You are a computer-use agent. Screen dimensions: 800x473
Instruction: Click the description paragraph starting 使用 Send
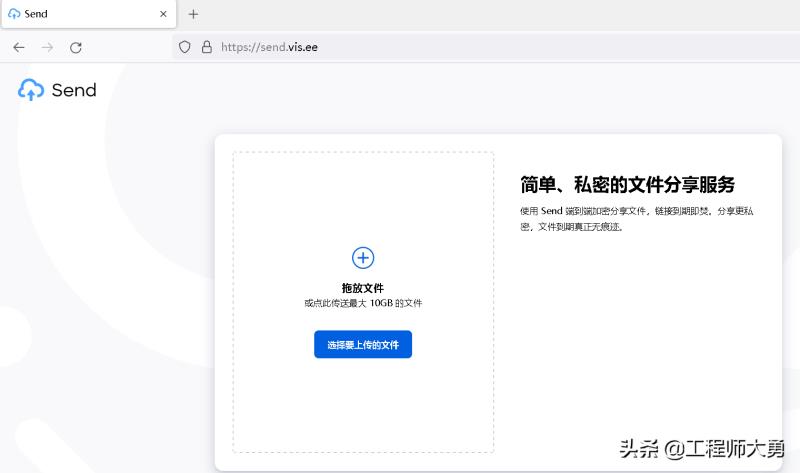tap(637, 218)
